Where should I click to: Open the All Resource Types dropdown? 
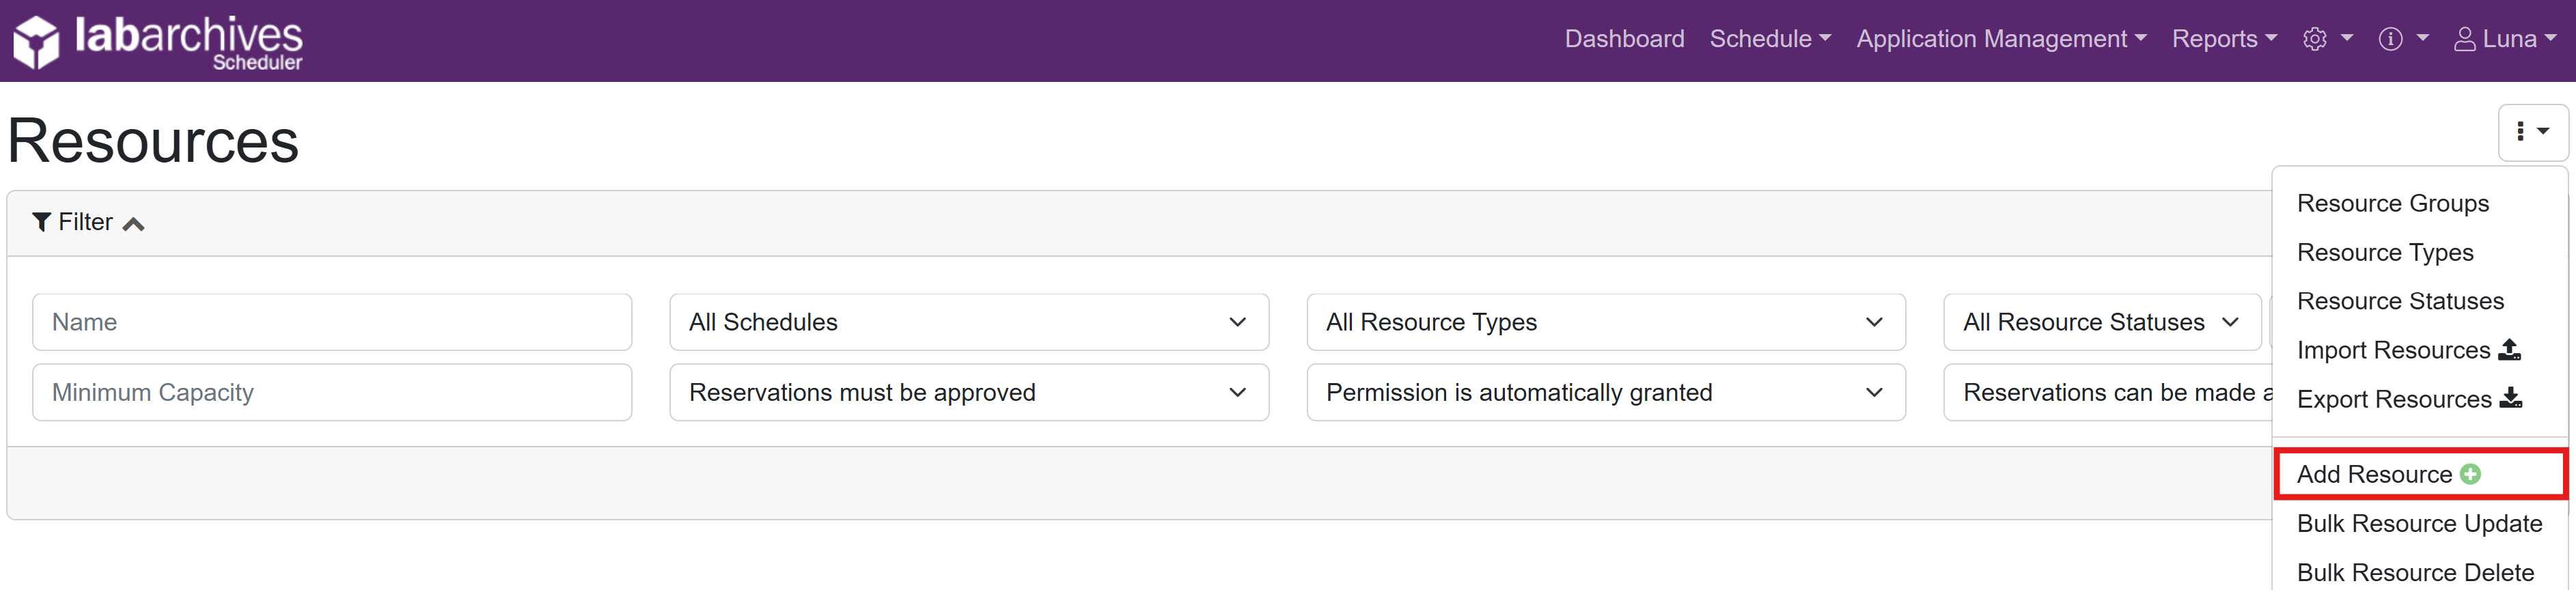click(x=1605, y=322)
